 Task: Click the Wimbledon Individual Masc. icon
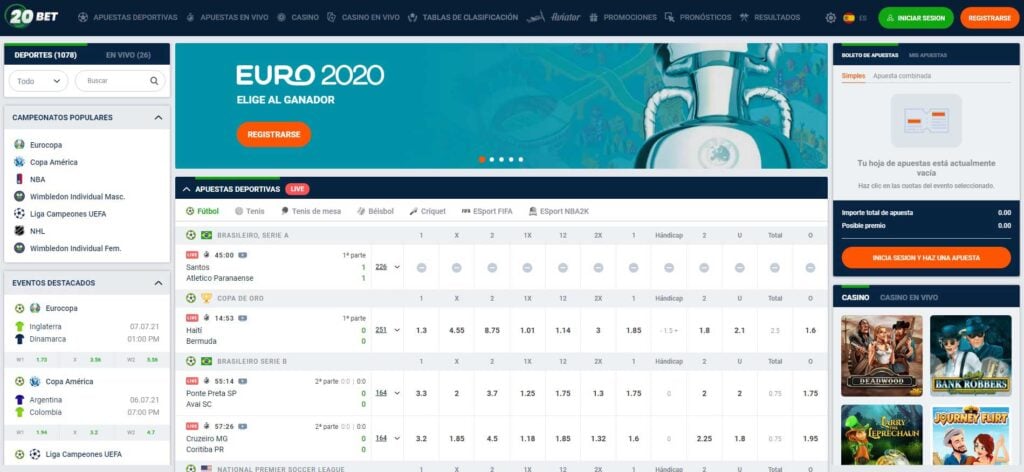pyautogui.click(x=19, y=196)
